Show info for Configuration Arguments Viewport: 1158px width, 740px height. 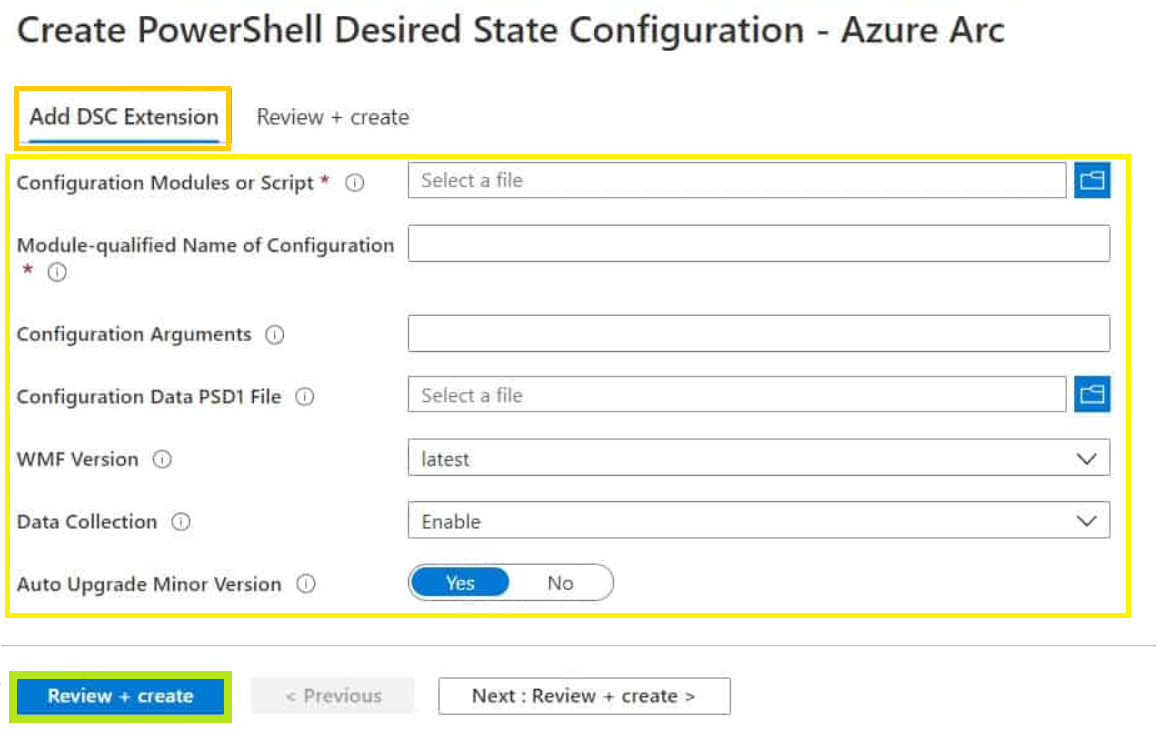pos(275,335)
